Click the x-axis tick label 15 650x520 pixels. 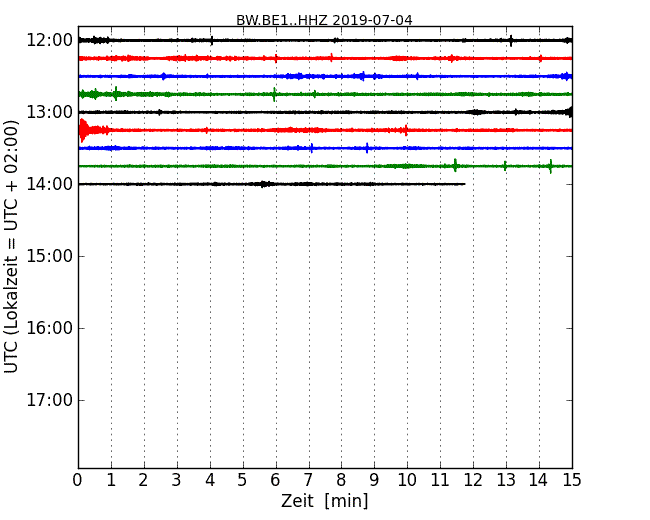coord(572,480)
